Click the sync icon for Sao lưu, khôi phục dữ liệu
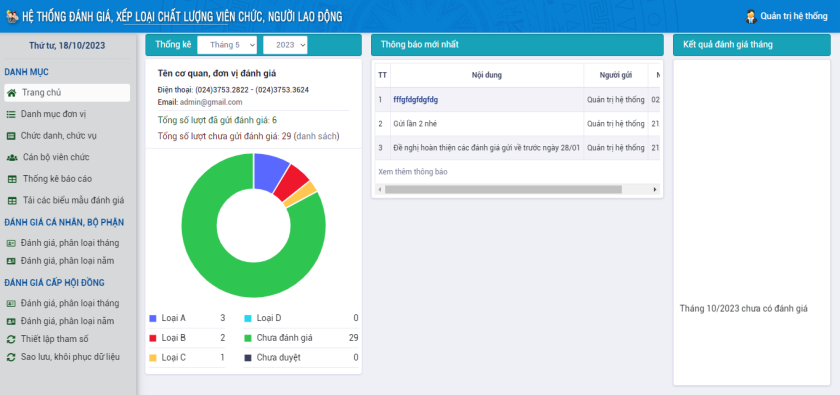The height and width of the screenshot is (395, 840). [x=11, y=357]
